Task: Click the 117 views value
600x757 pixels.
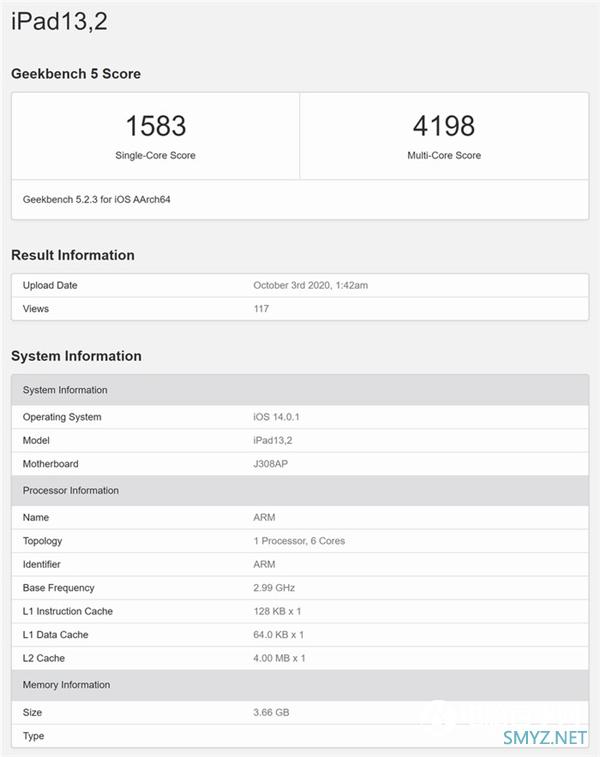Action: [261, 308]
